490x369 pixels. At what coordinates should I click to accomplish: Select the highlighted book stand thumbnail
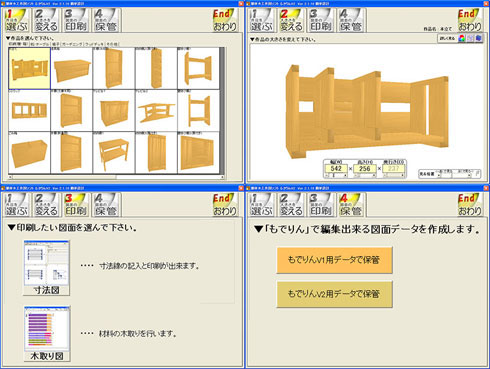pos(29,68)
